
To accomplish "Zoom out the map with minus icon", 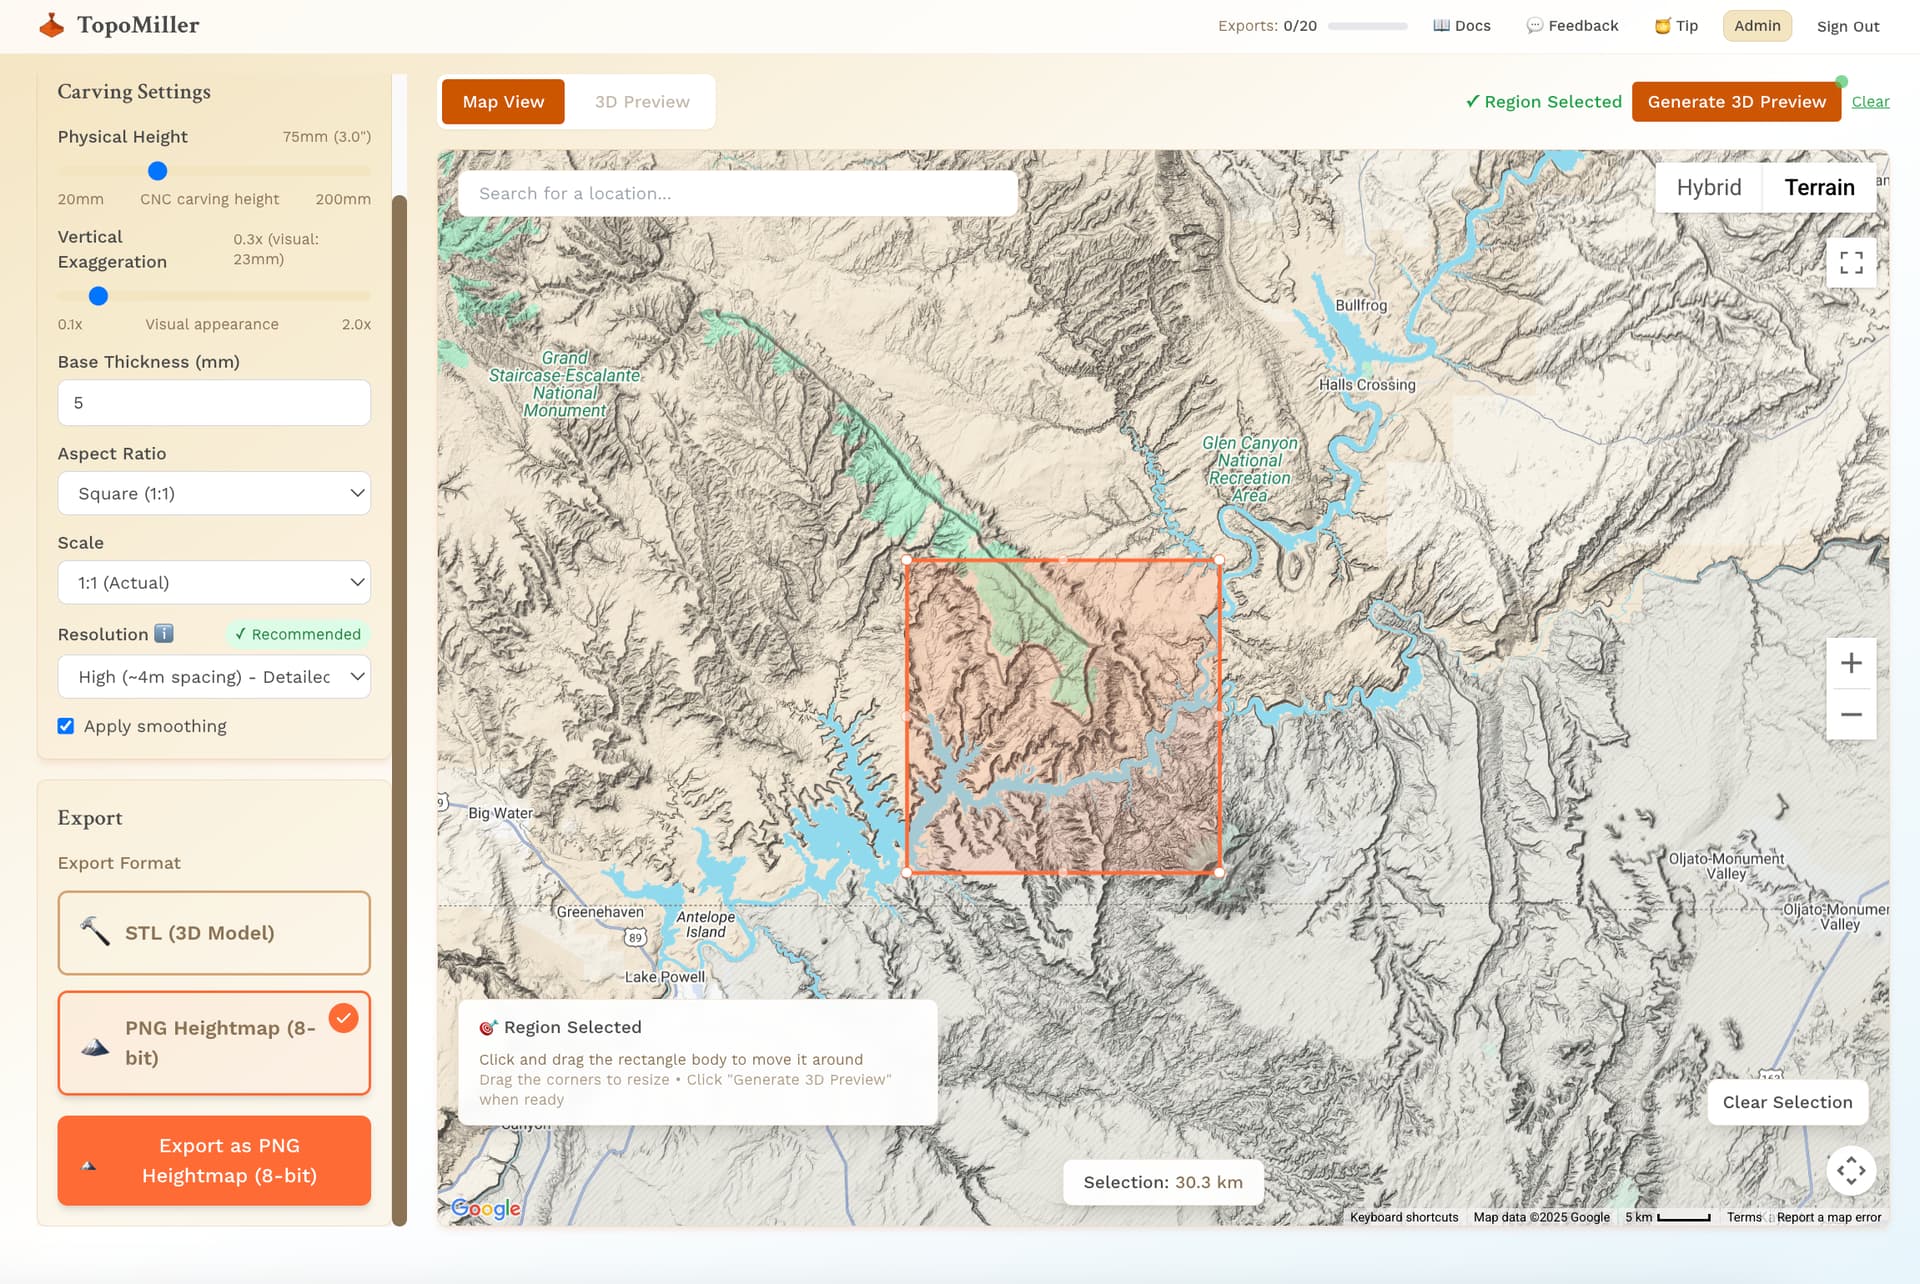I will [1851, 714].
